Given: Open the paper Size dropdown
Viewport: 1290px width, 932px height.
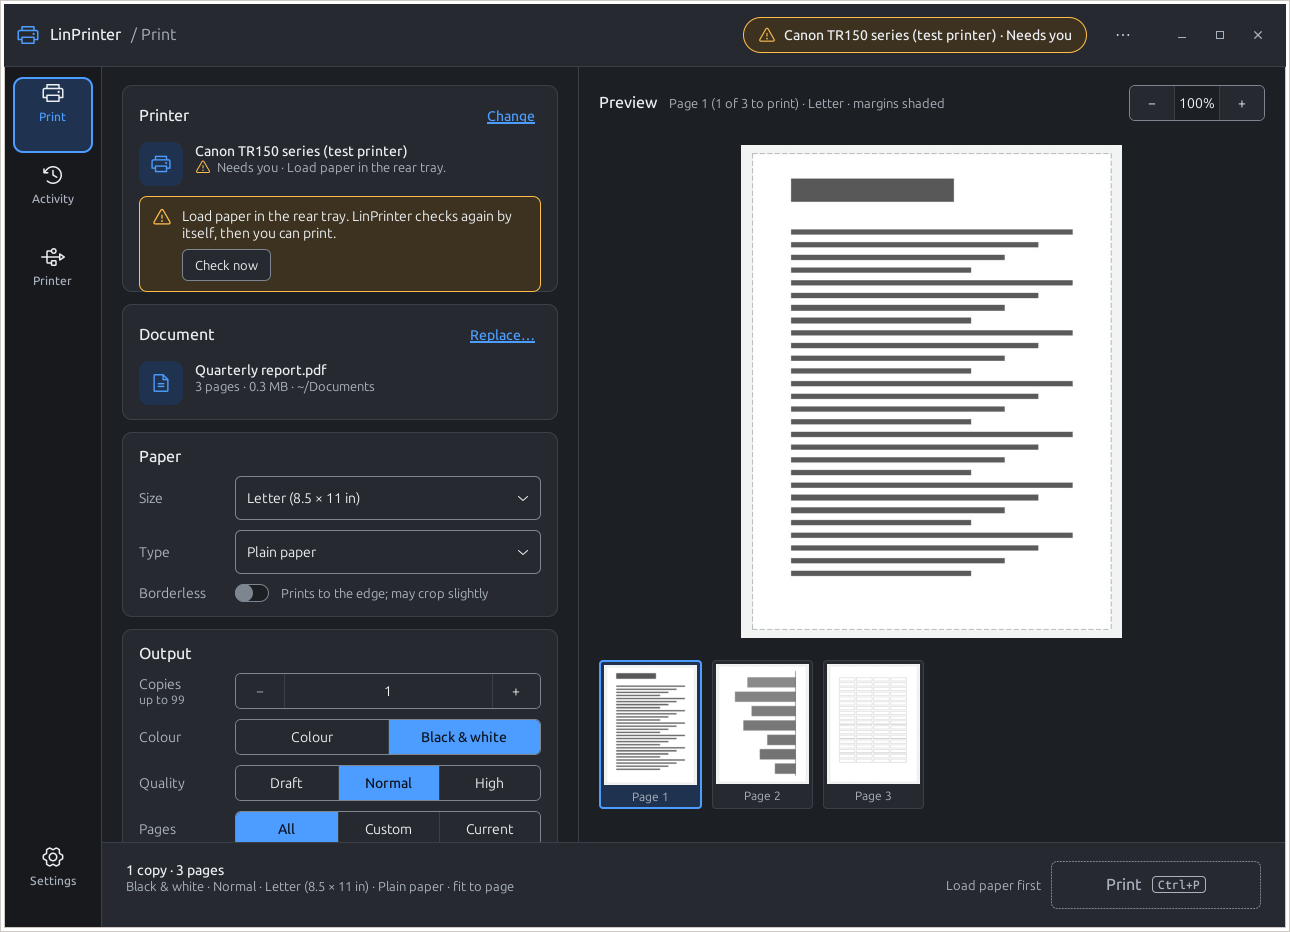Looking at the screenshot, I should click(x=388, y=498).
